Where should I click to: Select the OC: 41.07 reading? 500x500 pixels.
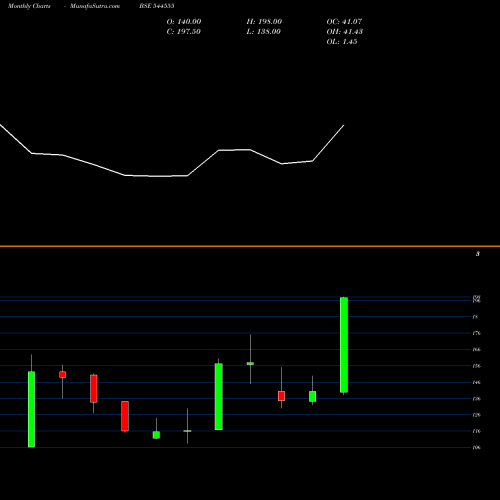point(344,22)
